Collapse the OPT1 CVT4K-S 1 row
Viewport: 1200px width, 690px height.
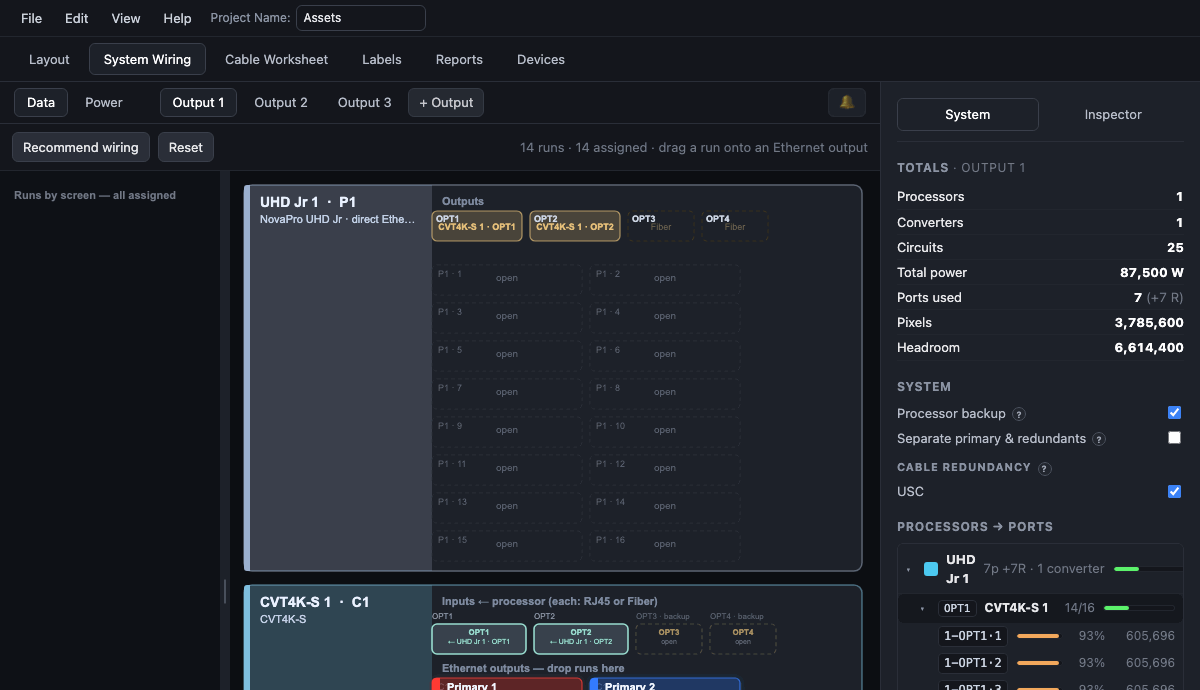point(922,608)
